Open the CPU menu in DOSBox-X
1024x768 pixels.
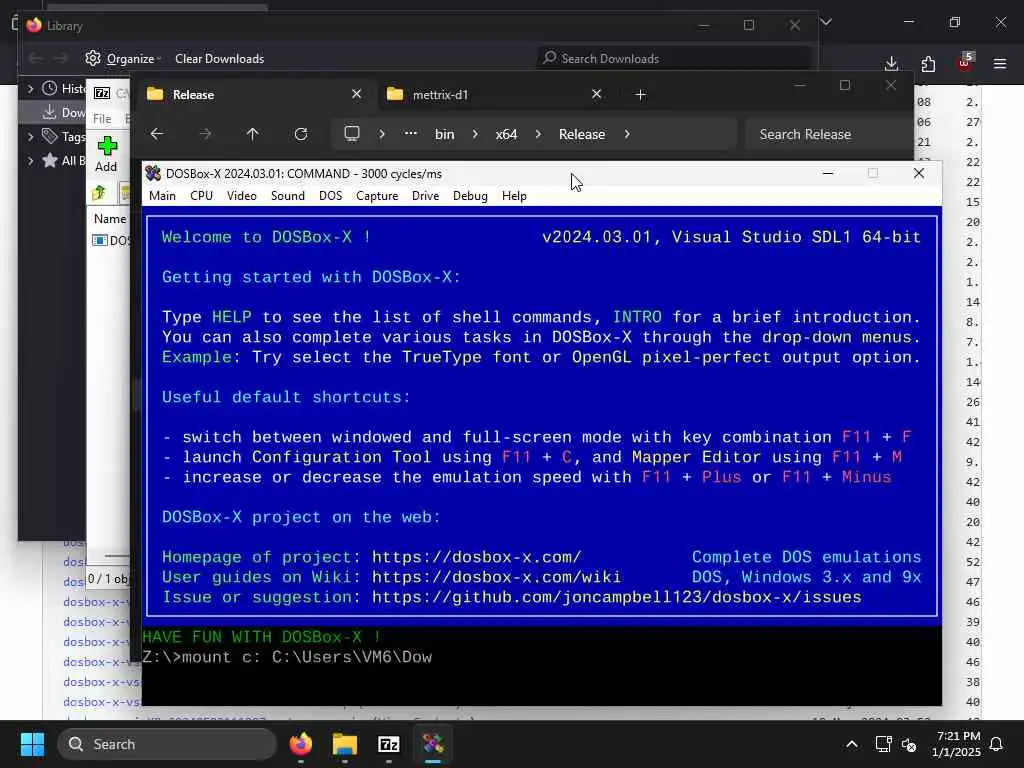(x=201, y=196)
